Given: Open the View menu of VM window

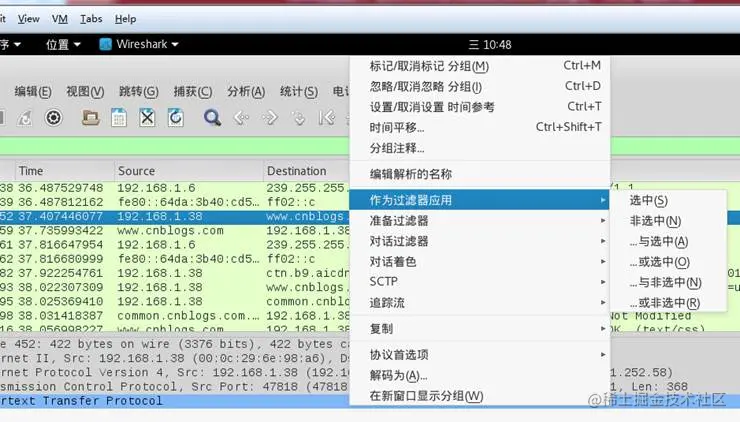Looking at the screenshot, I should pyautogui.click(x=28, y=19).
